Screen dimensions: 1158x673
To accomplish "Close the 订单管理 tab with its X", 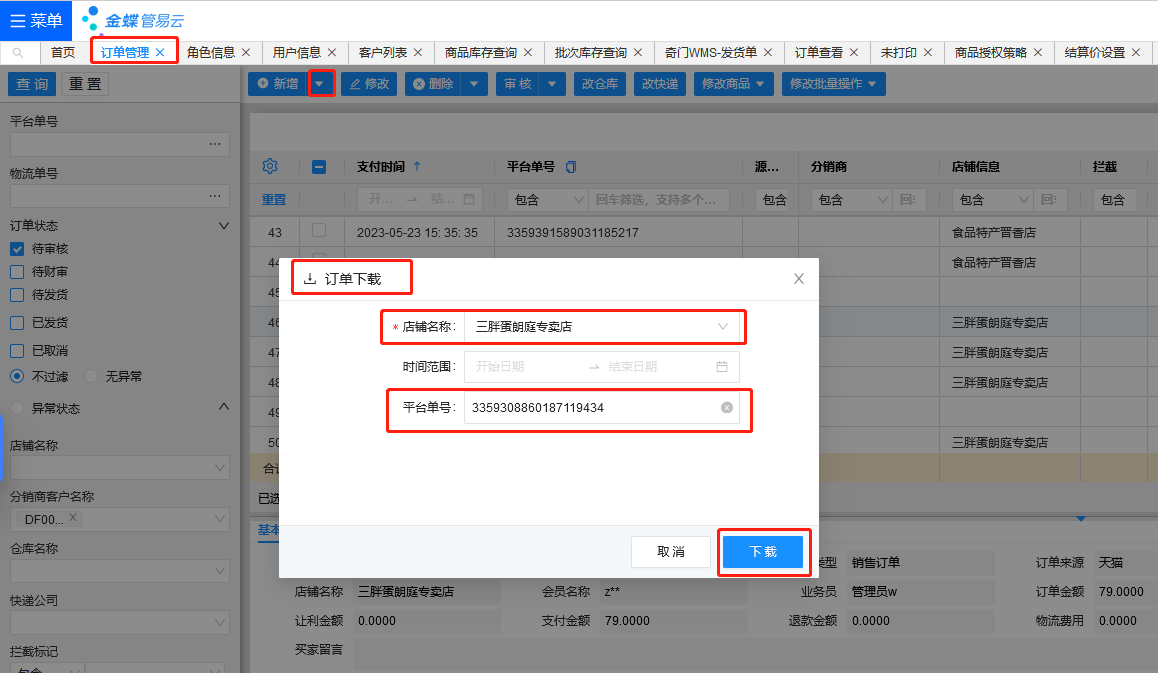I will coord(160,53).
